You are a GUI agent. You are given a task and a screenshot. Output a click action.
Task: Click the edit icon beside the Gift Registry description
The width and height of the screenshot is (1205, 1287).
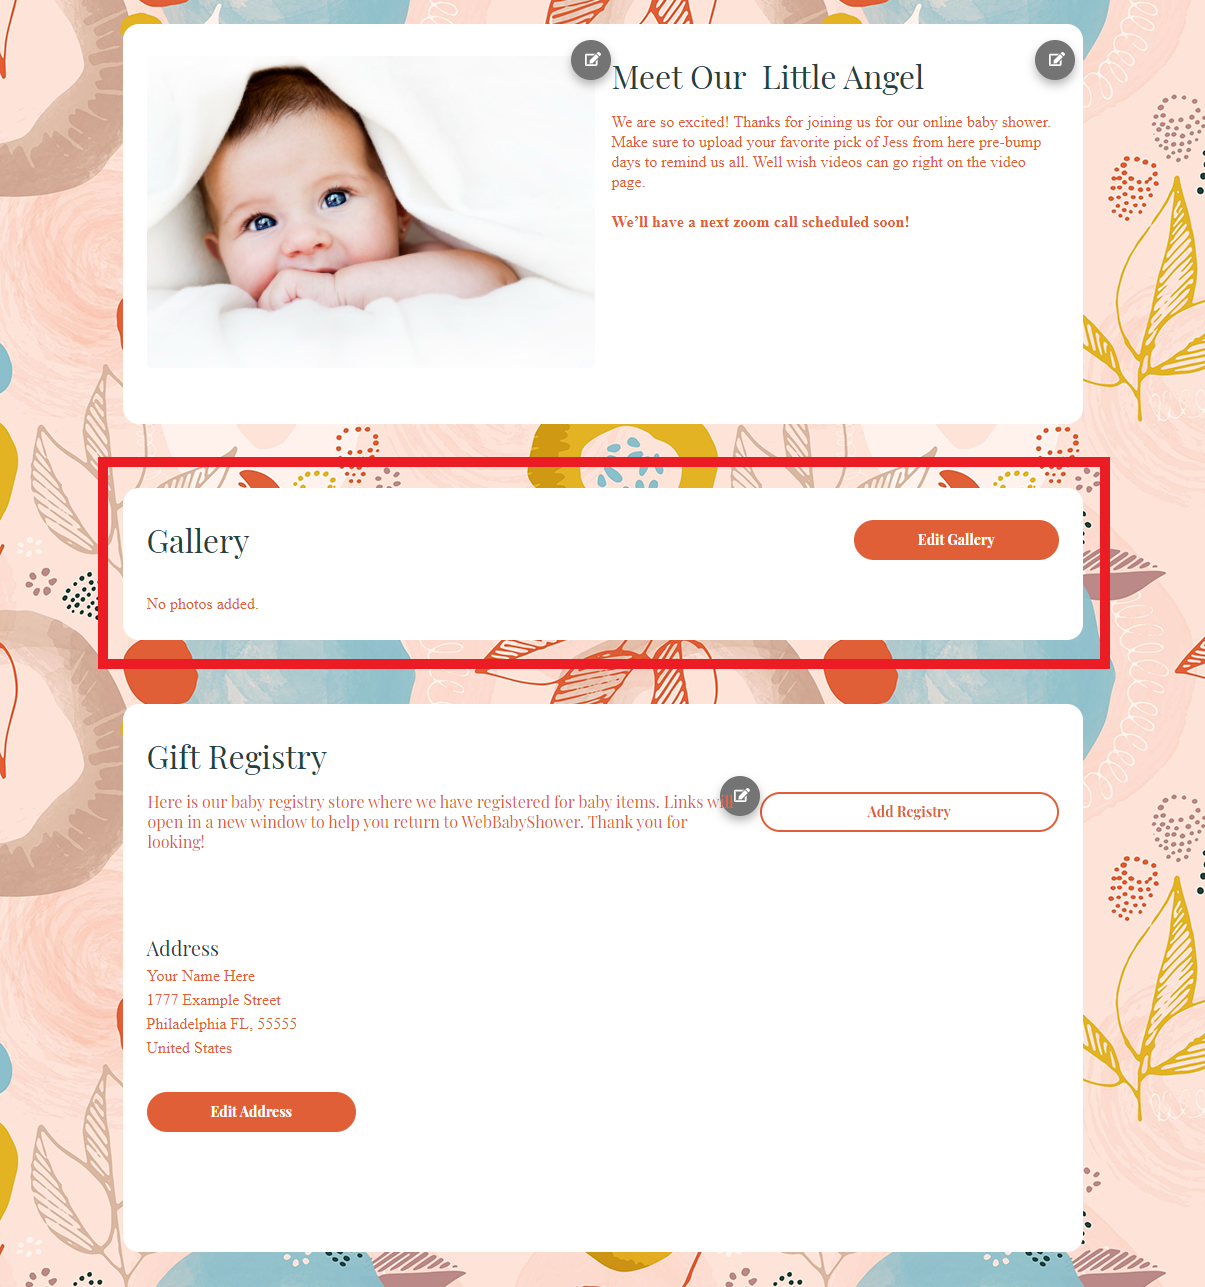(x=740, y=796)
